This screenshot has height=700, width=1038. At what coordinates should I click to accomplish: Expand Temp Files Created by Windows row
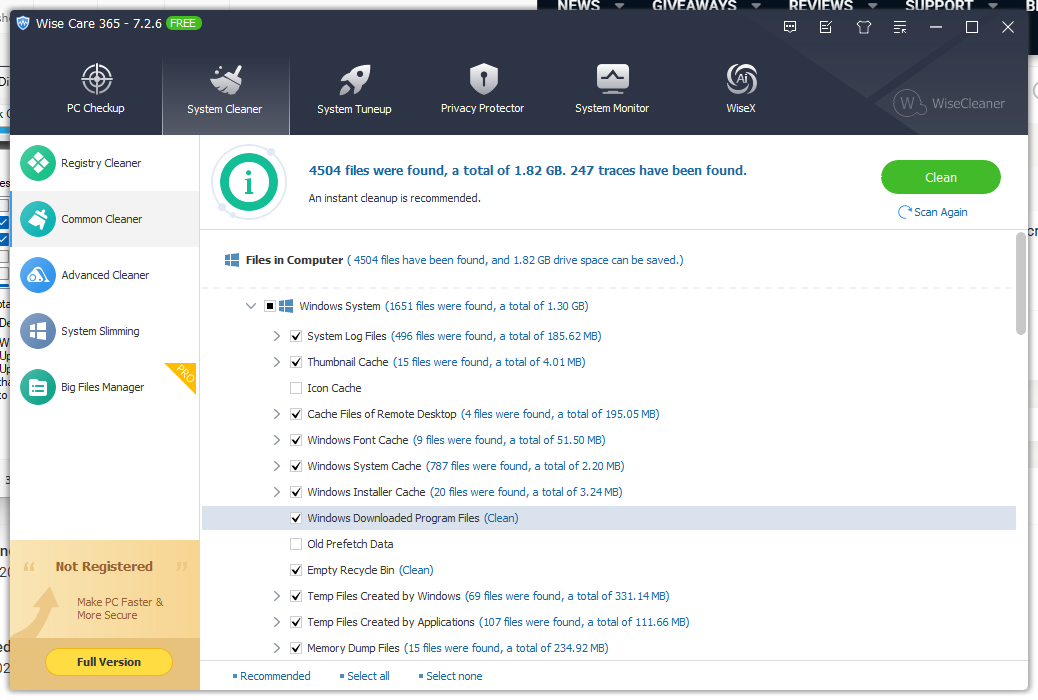click(x=277, y=596)
